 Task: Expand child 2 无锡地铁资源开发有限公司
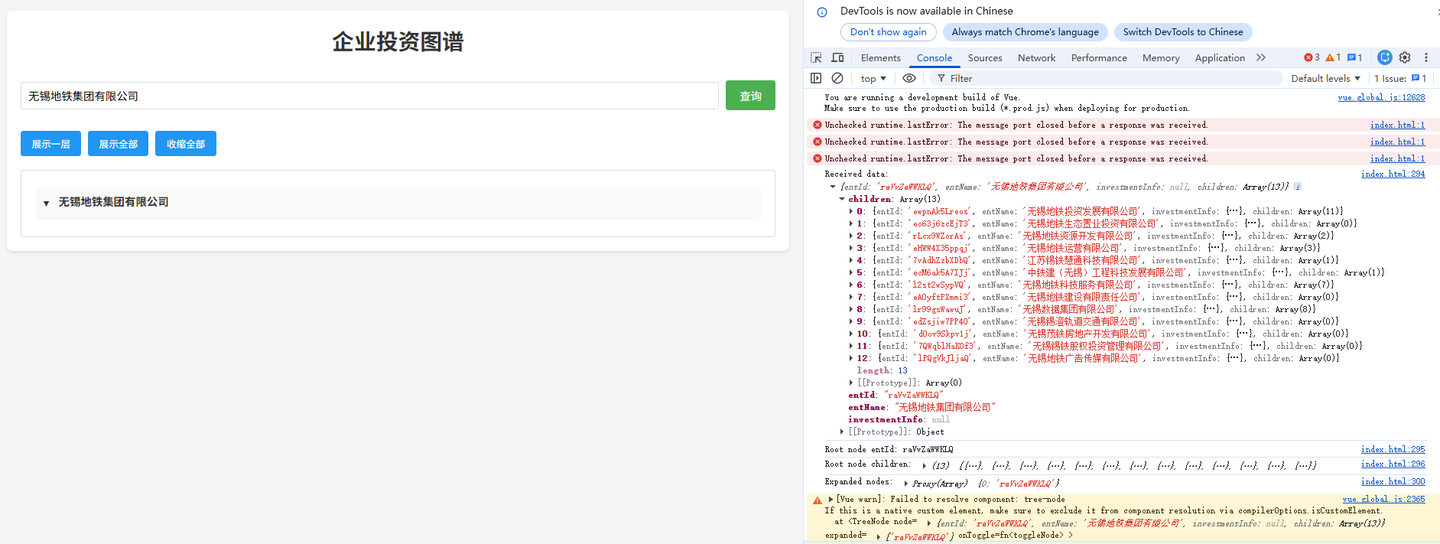tap(851, 236)
